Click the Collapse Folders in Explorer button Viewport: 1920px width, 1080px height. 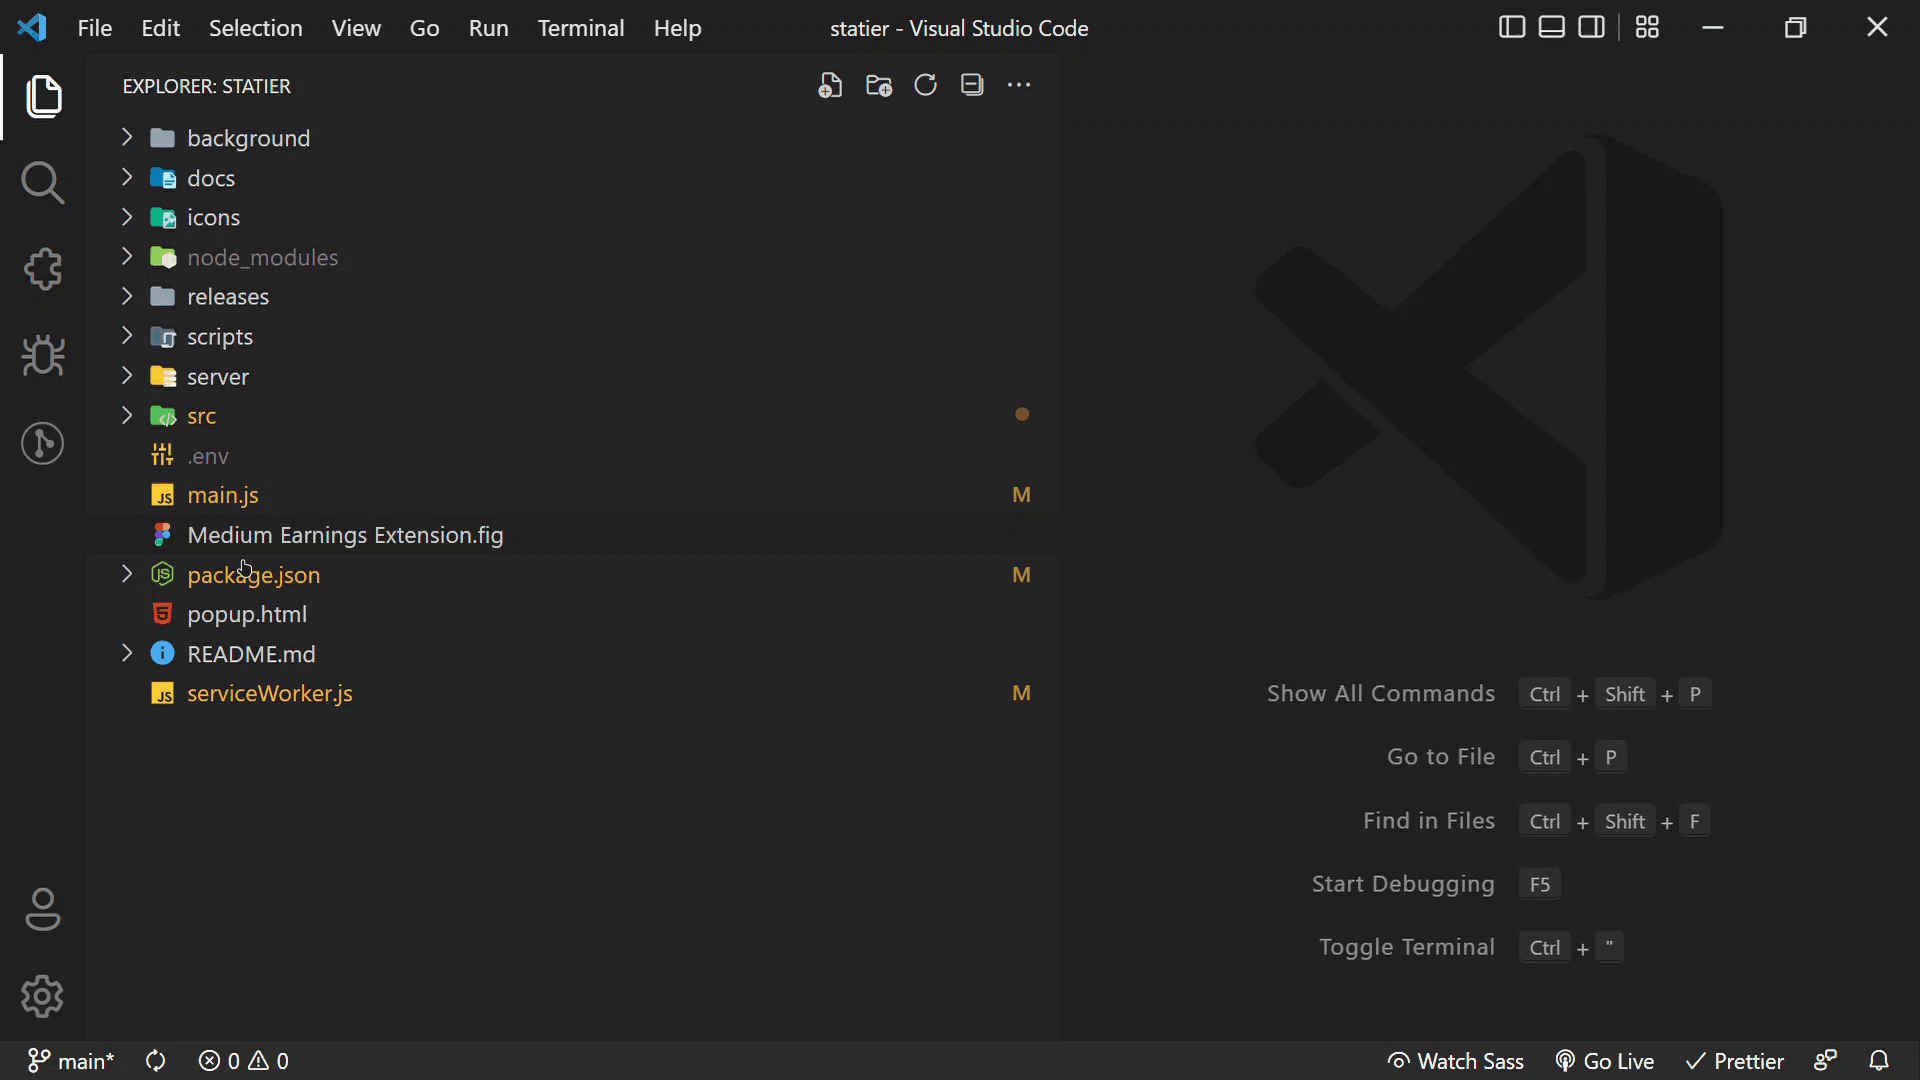click(972, 84)
